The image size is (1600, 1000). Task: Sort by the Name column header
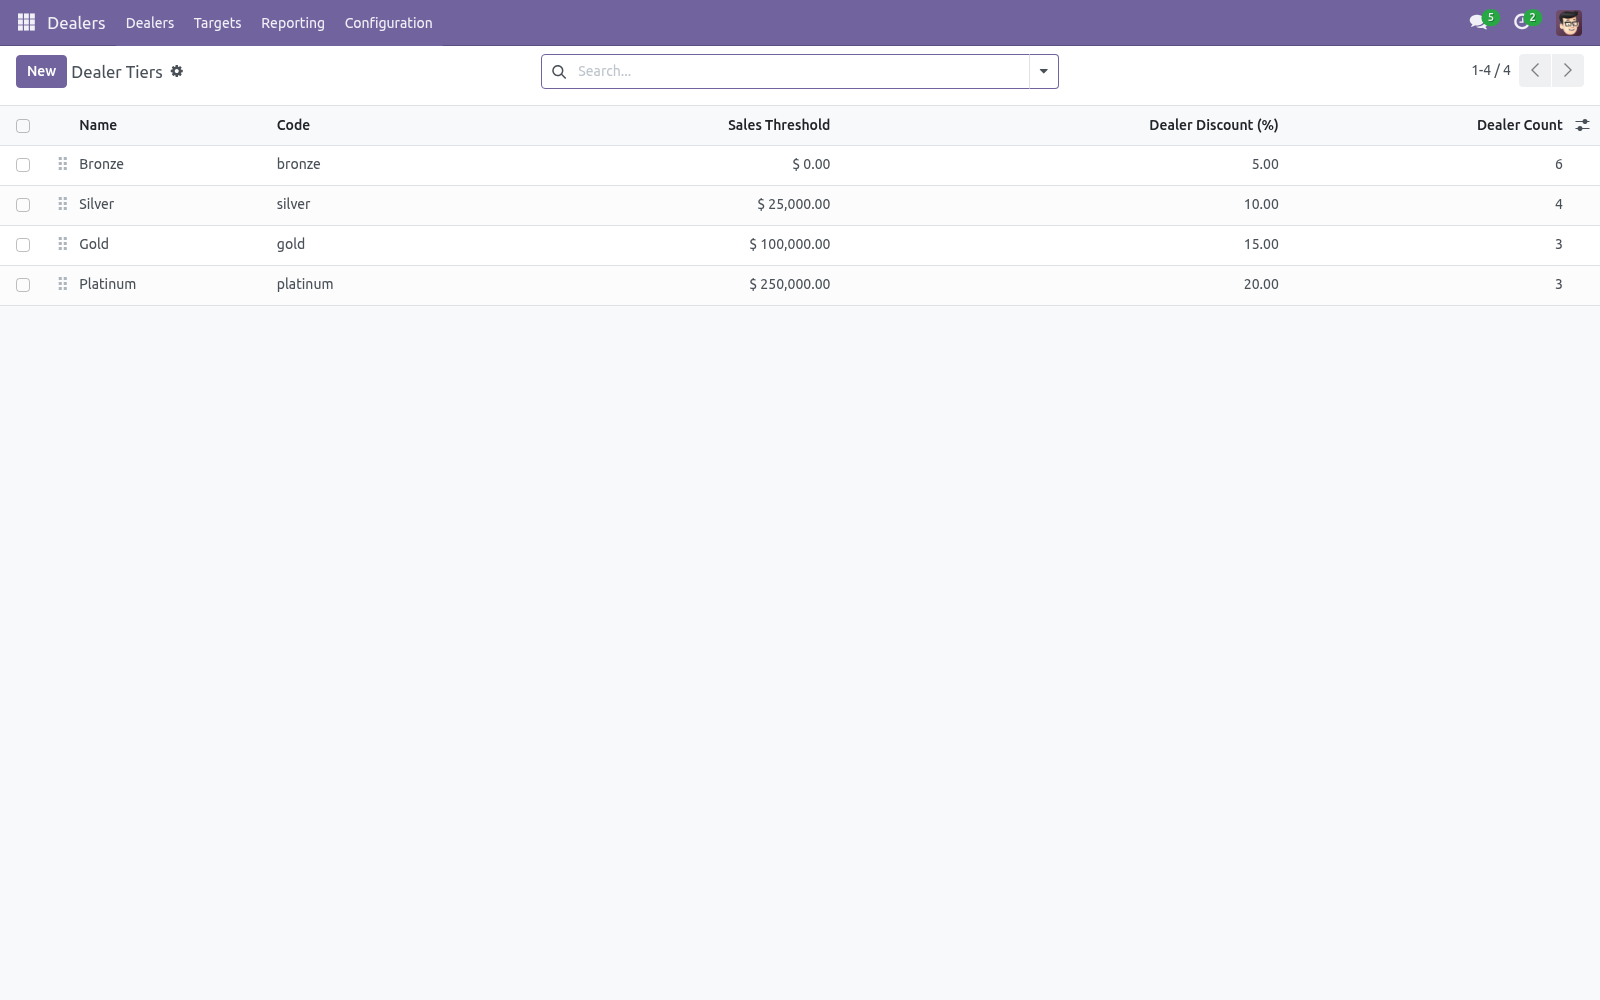point(98,125)
